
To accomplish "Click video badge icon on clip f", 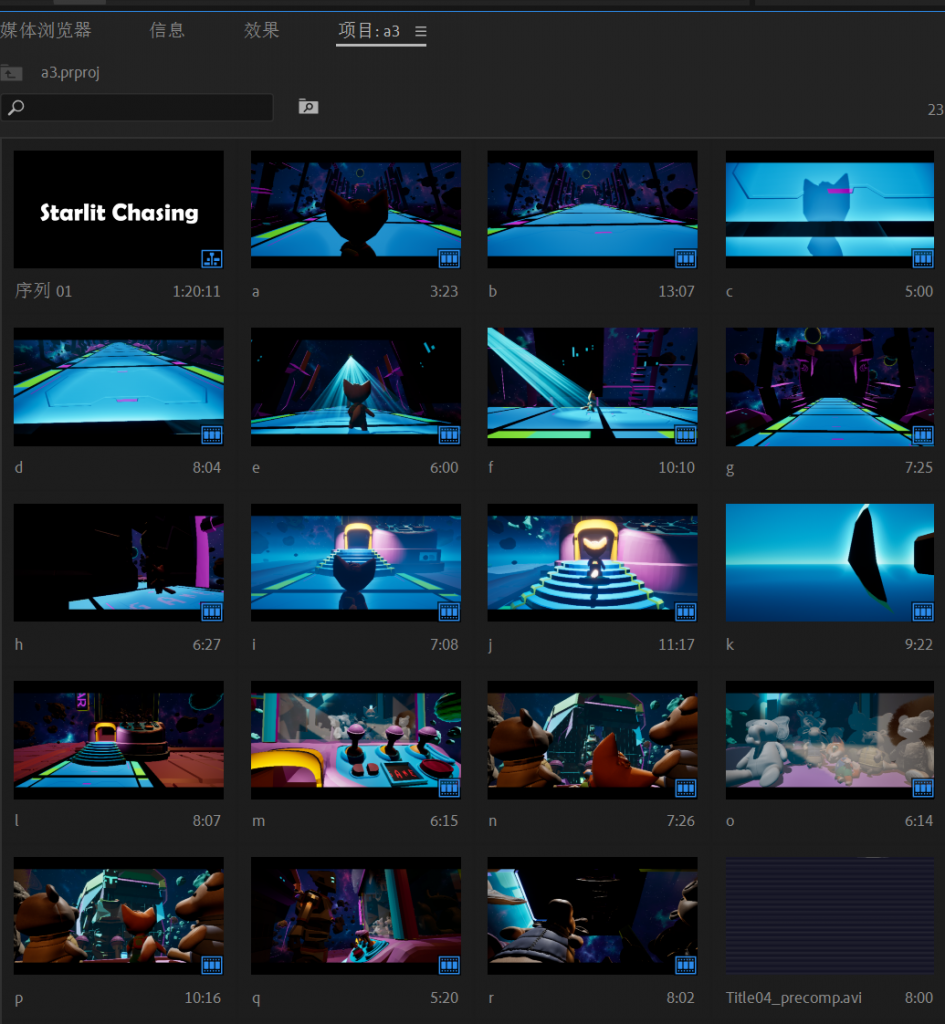I will [685, 435].
